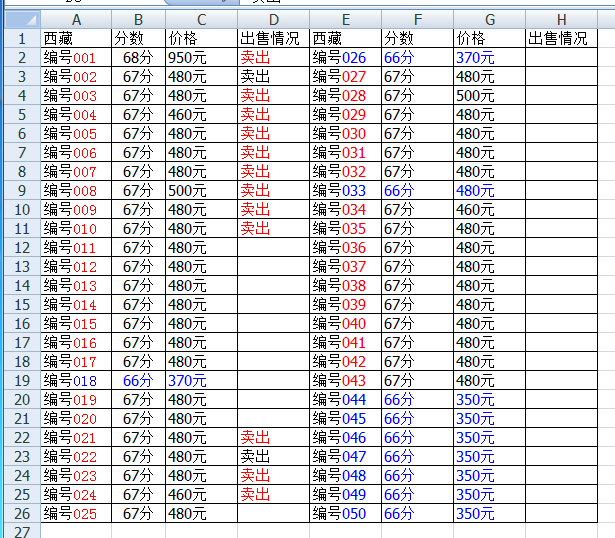Select column H header
Image resolution: width=615 pixels, height=538 pixels.
tap(561, 19)
